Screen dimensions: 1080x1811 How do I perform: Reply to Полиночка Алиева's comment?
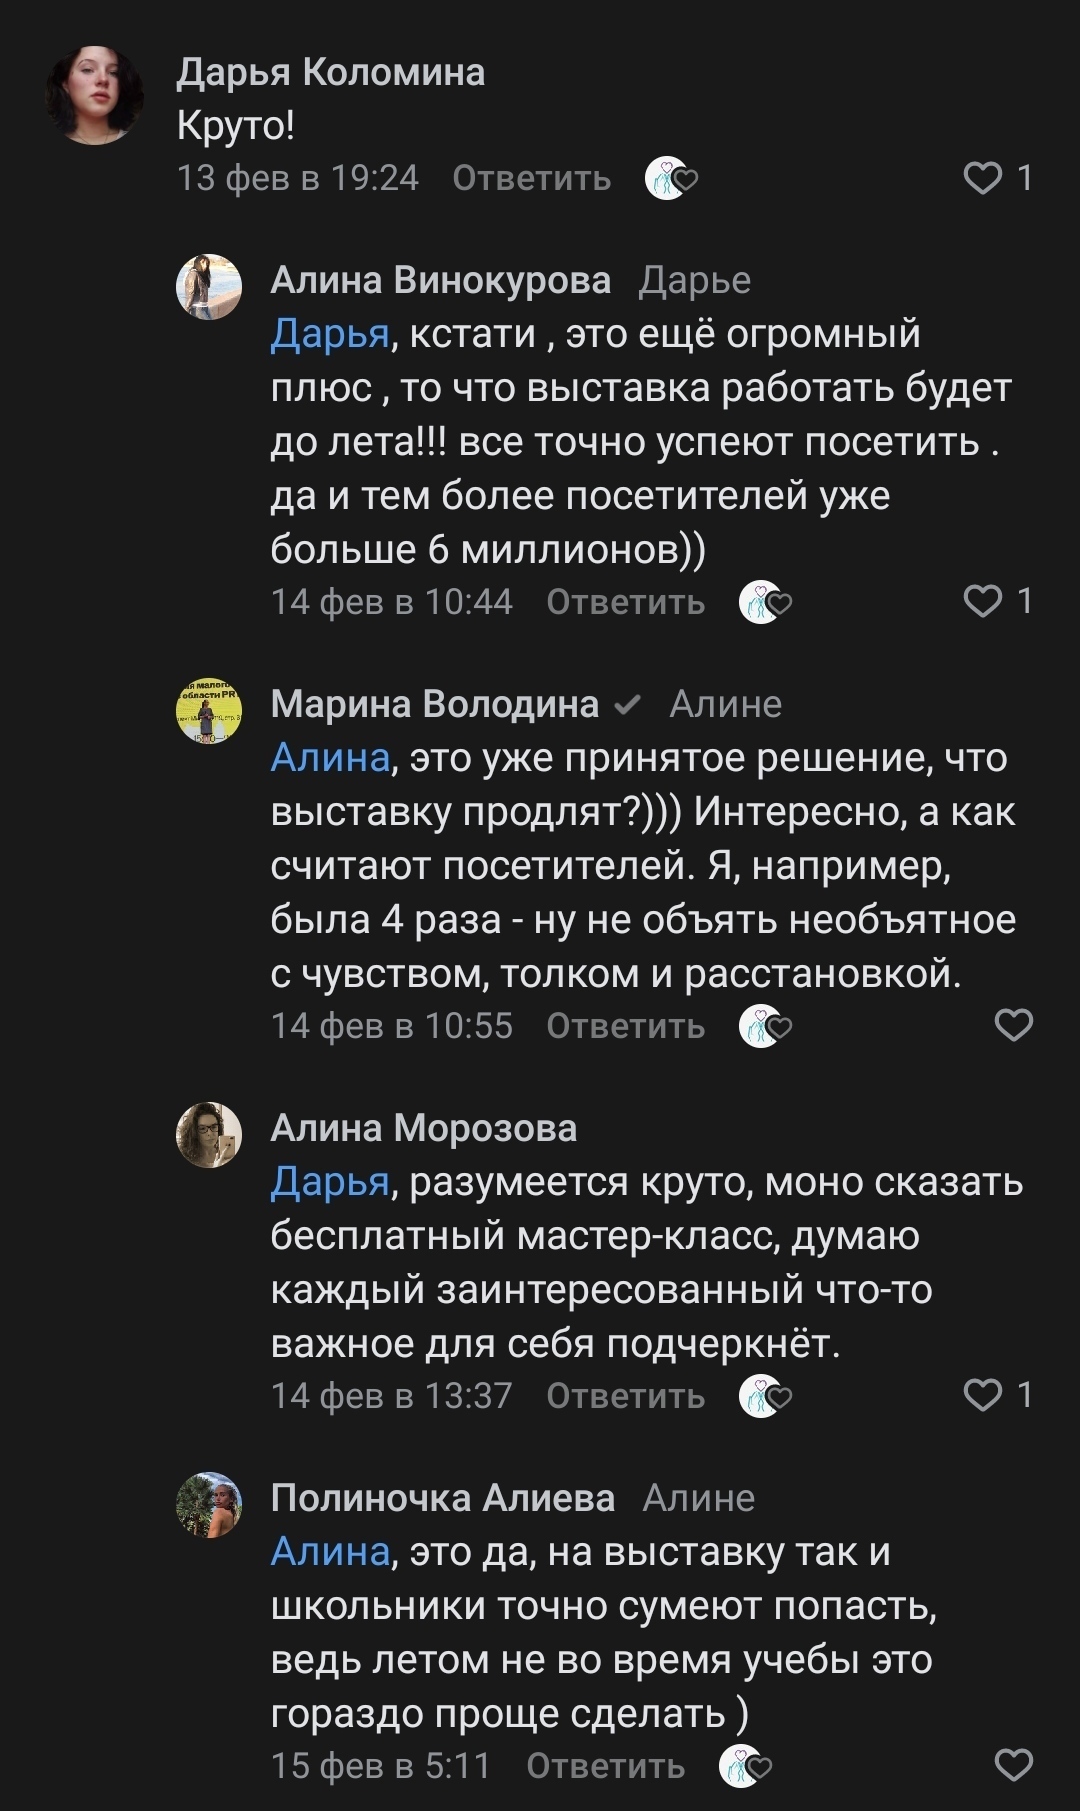(605, 1766)
